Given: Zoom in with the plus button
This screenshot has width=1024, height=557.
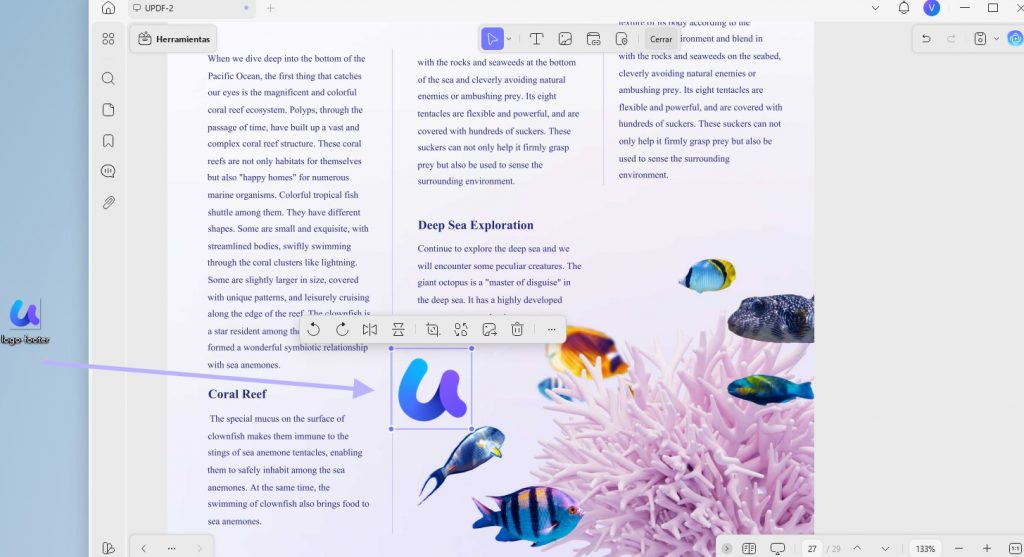Looking at the screenshot, I should 987,549.
